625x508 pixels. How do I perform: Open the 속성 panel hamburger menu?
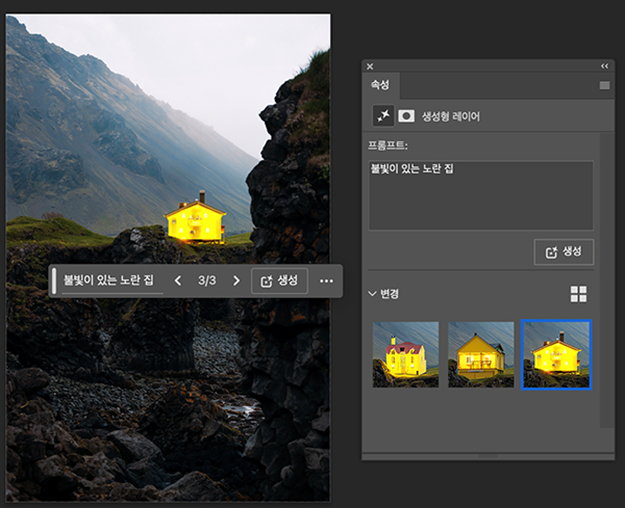click(604, 85)
